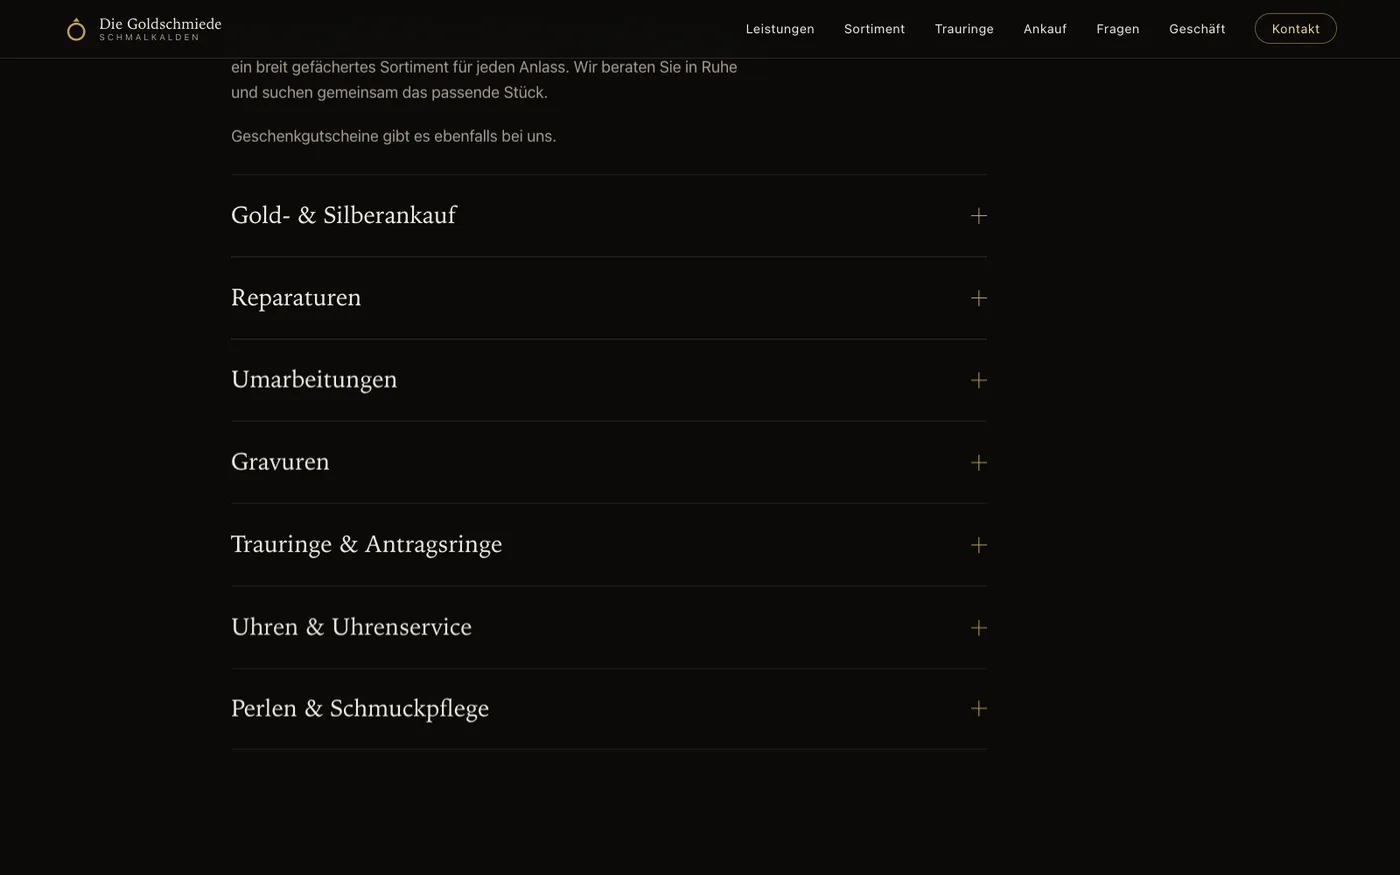Expand Perlen & Schmuckpflege with its plus icon
The width and height of the screenshot is (1400, 875).
[x=978, y=708]
